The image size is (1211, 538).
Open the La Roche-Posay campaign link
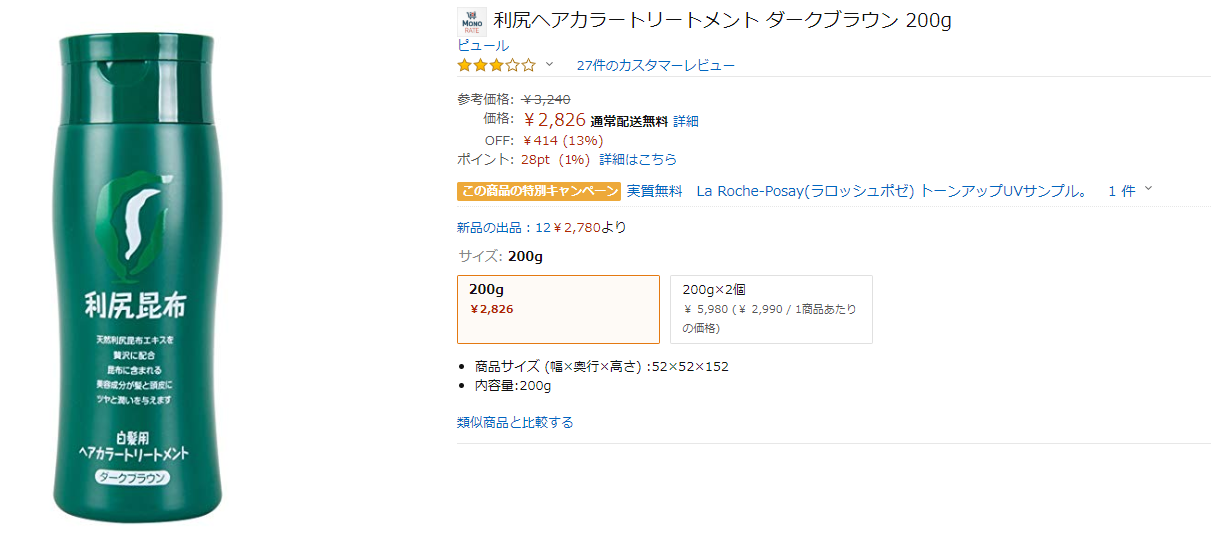891,191
